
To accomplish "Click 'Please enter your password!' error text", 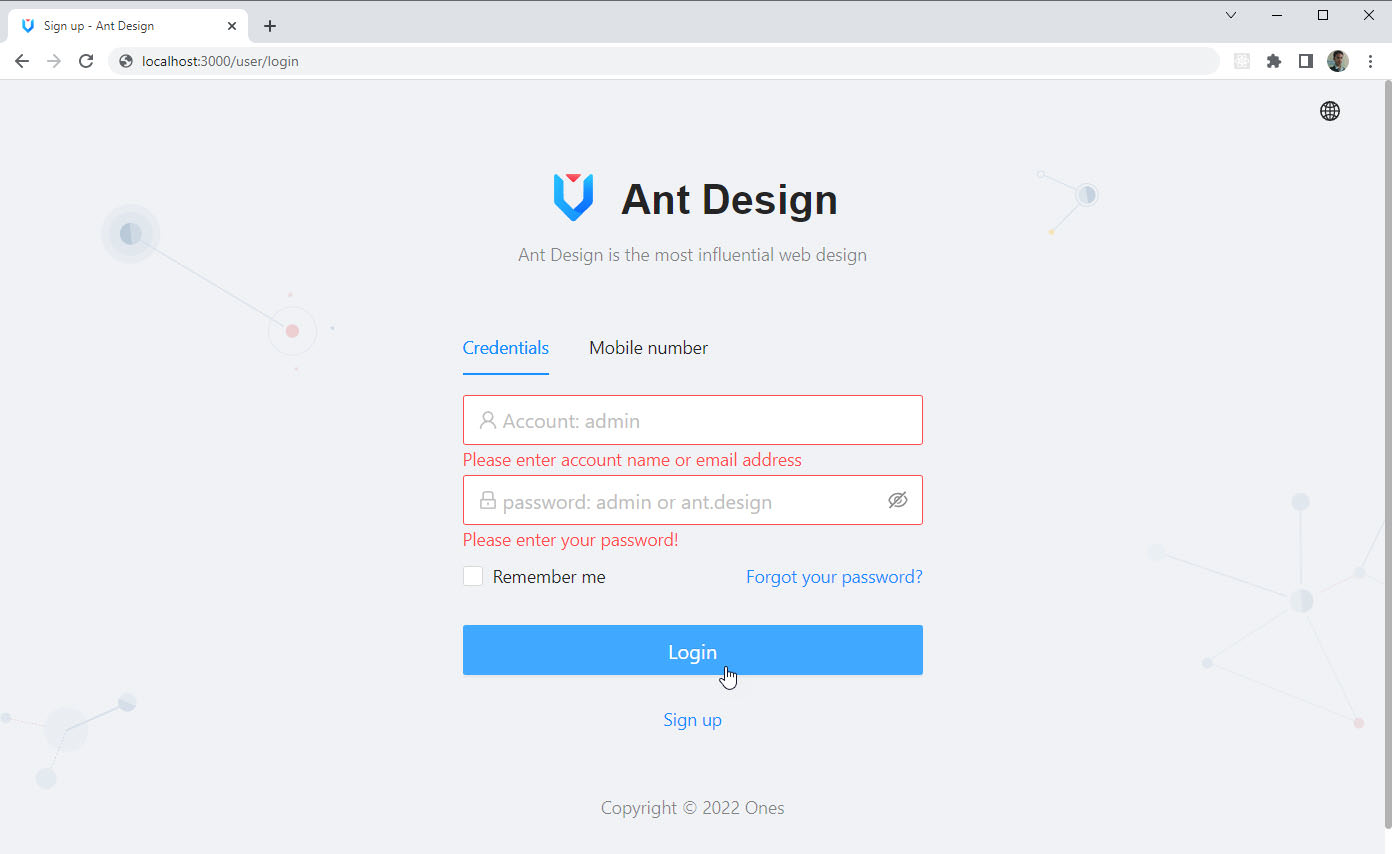I will [570, 540].
